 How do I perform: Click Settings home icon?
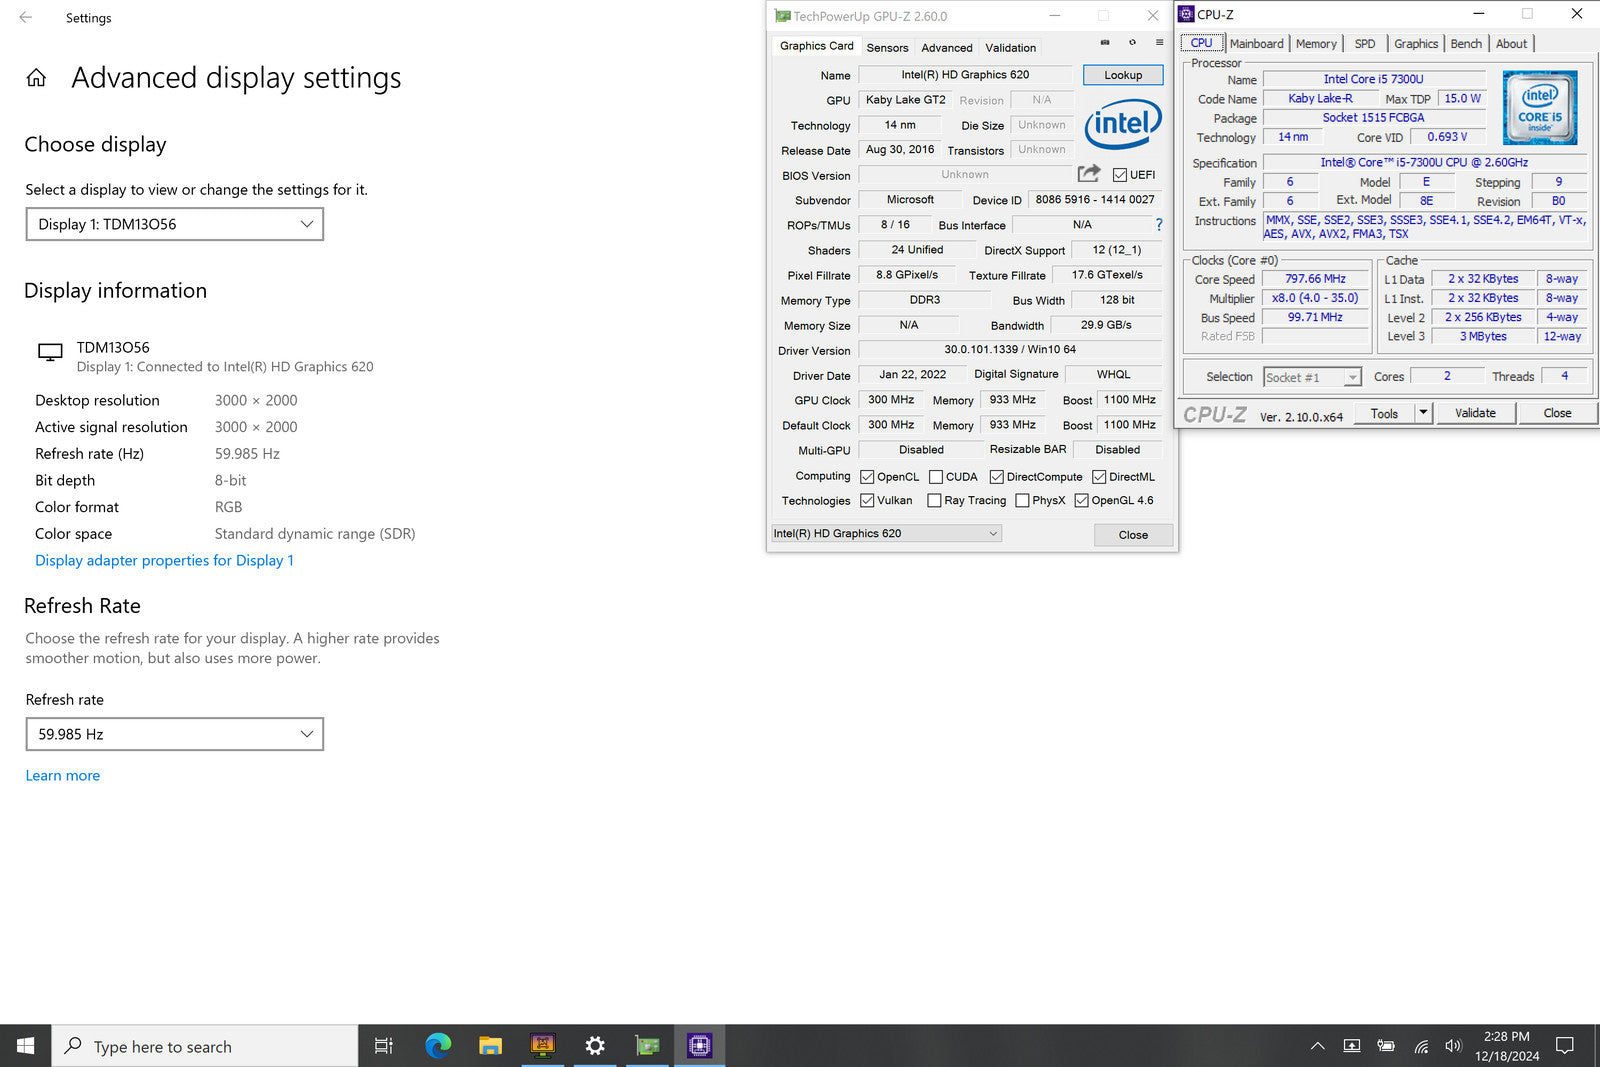(x=36, y=78)
